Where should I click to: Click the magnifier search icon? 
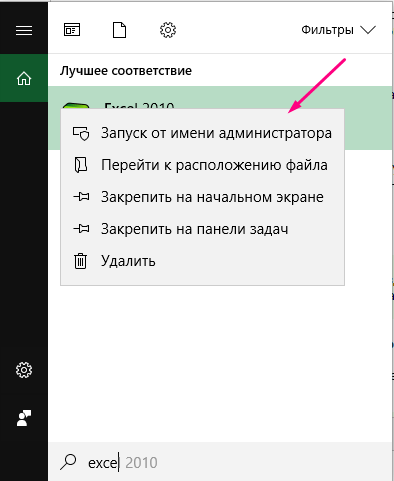point(68,462)
